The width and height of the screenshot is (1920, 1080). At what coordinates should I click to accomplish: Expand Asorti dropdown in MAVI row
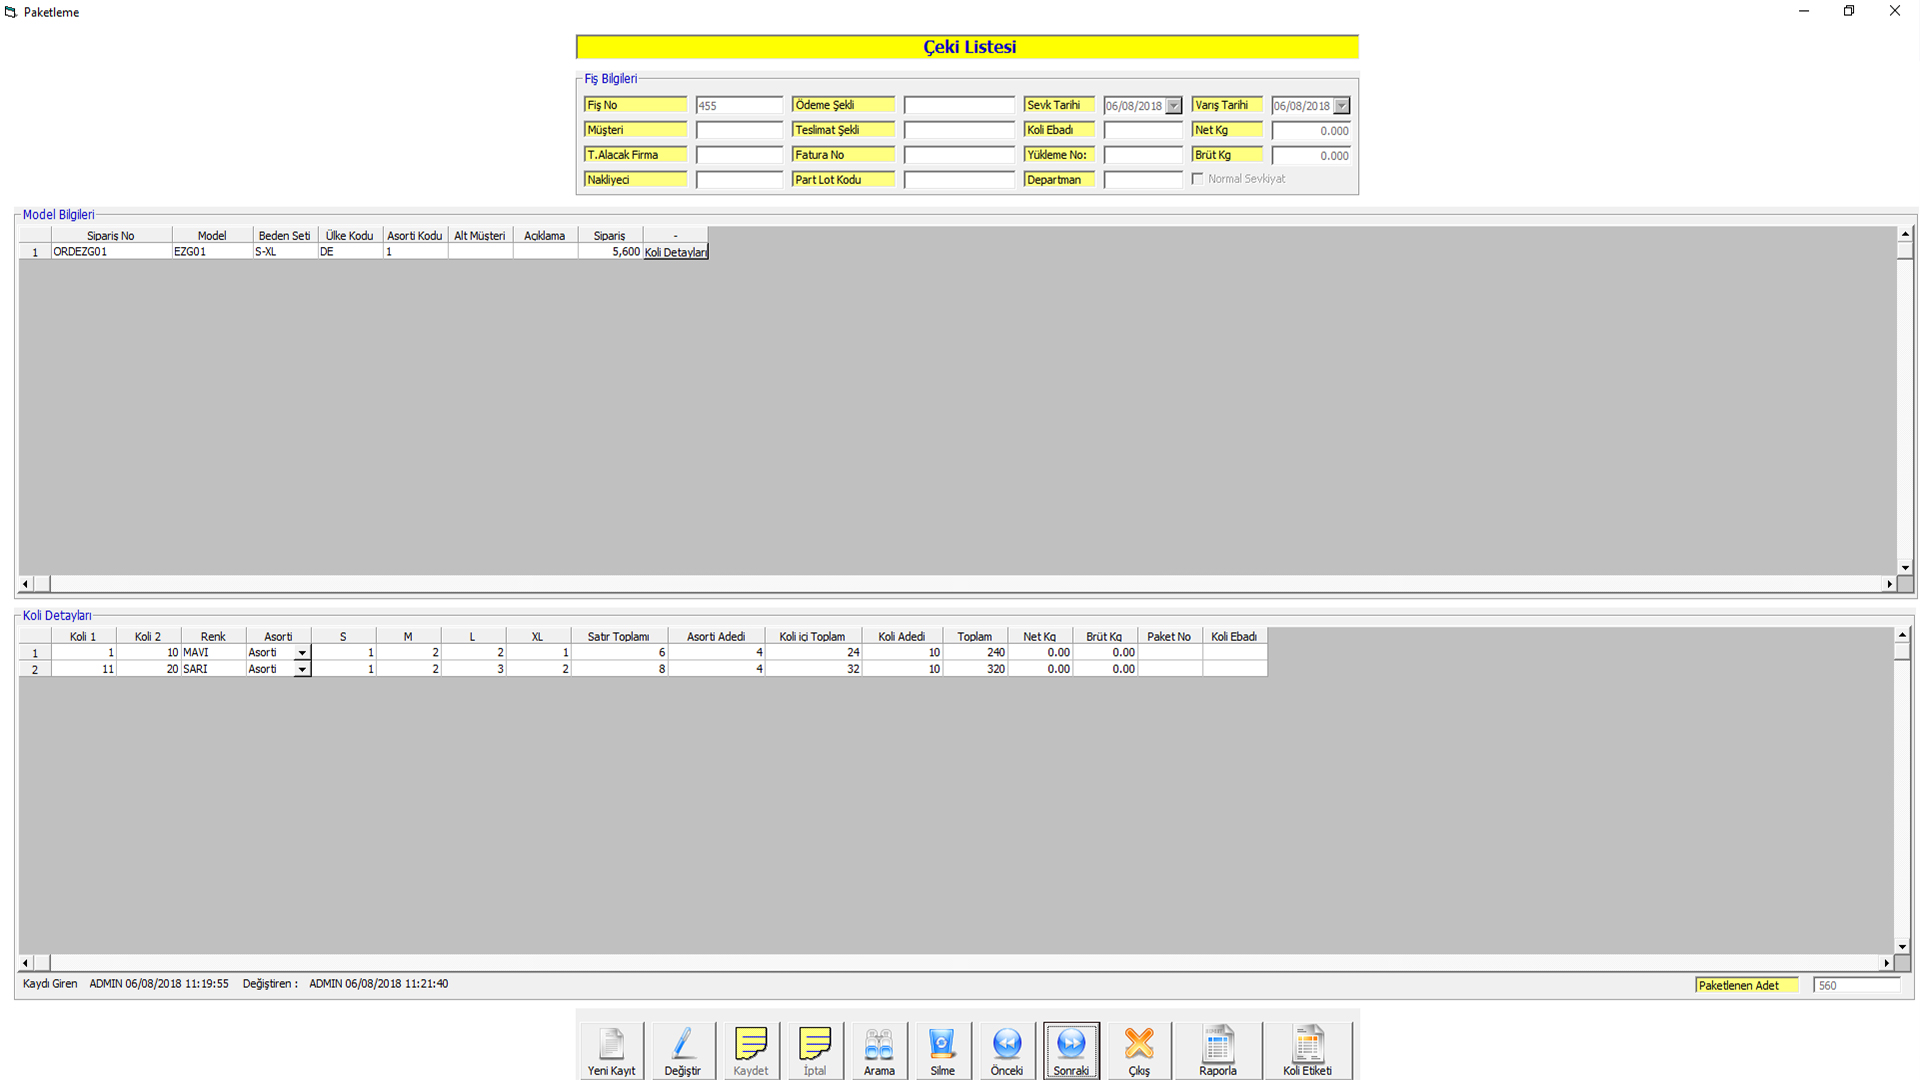[x=302, y=653]
